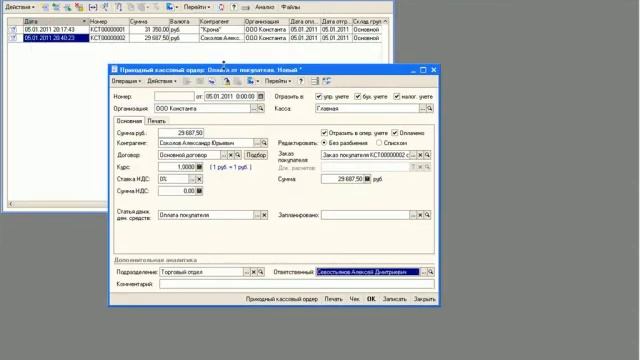The height and width of the screenshot is (360, 640).
Task: Open lookup magnifier for Организация field
Action: click(261, 109)
